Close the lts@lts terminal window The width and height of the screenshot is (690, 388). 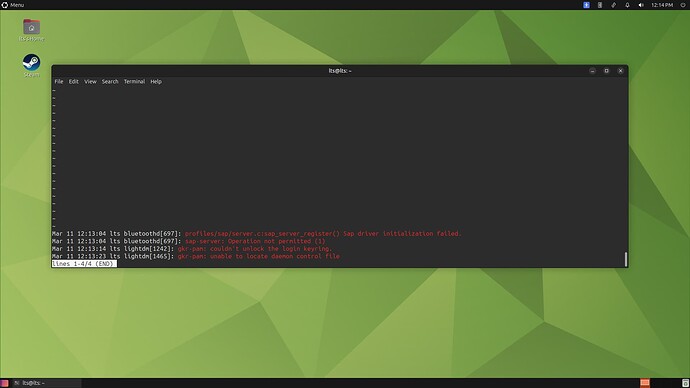click(620, 71)
